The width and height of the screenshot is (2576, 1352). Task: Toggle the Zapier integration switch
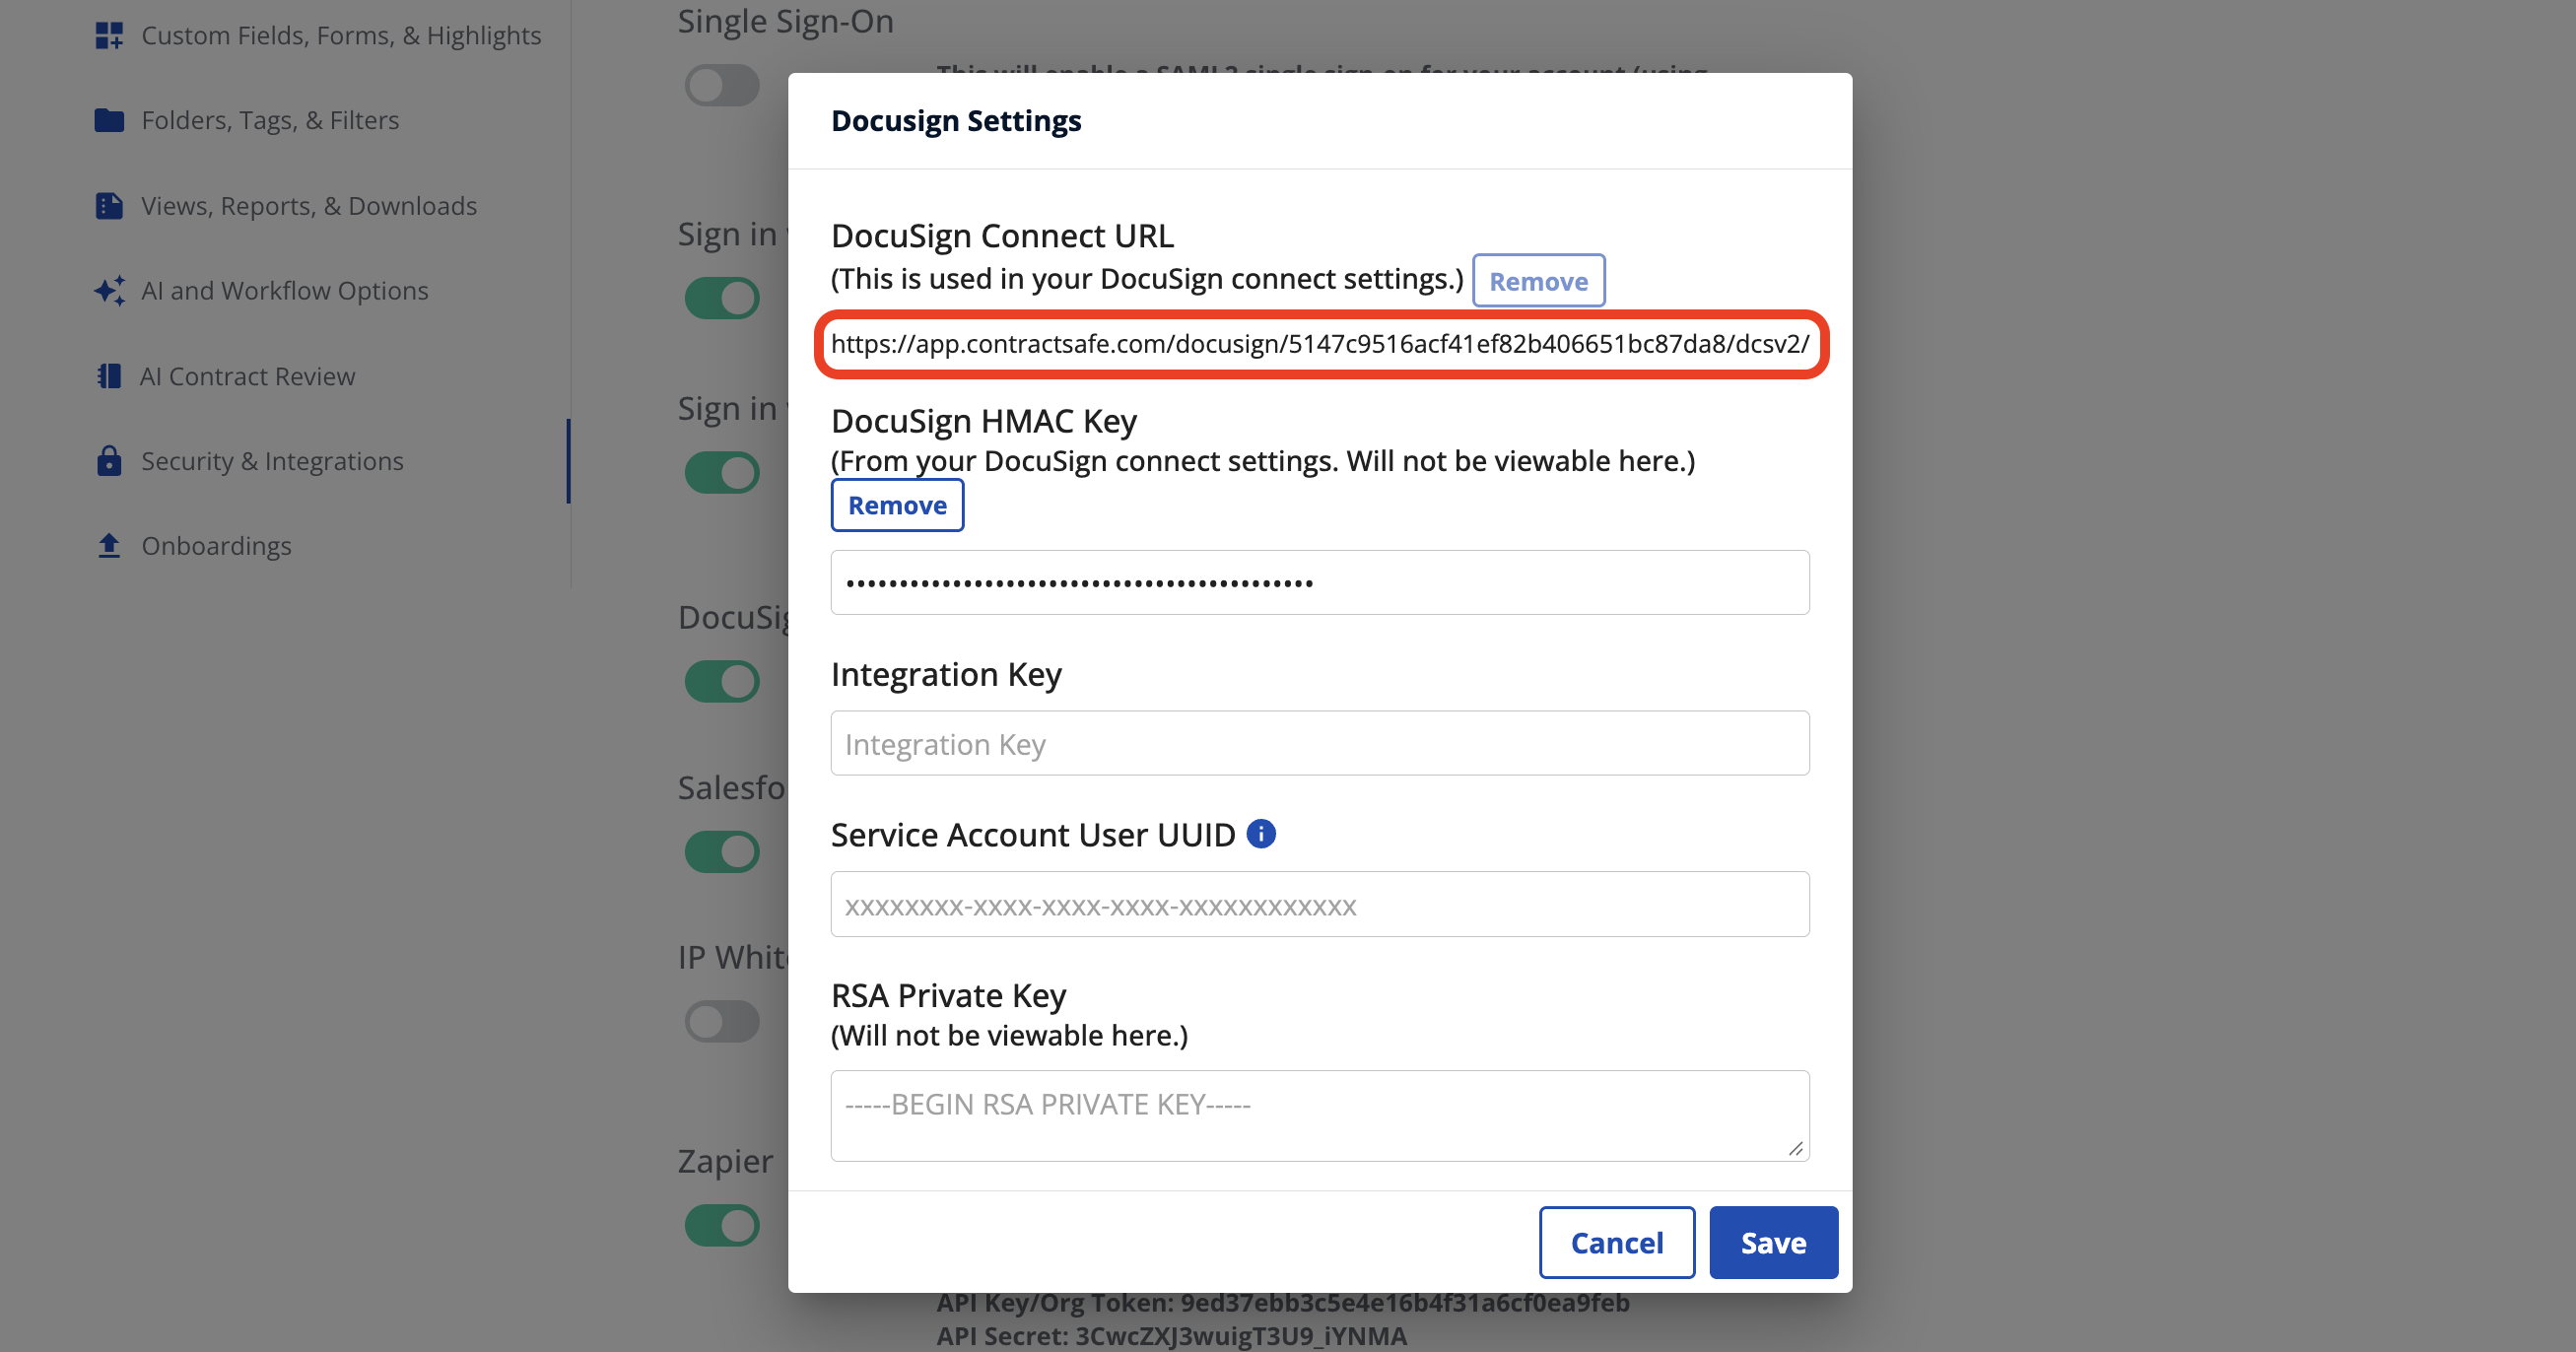pos(722,1225)
